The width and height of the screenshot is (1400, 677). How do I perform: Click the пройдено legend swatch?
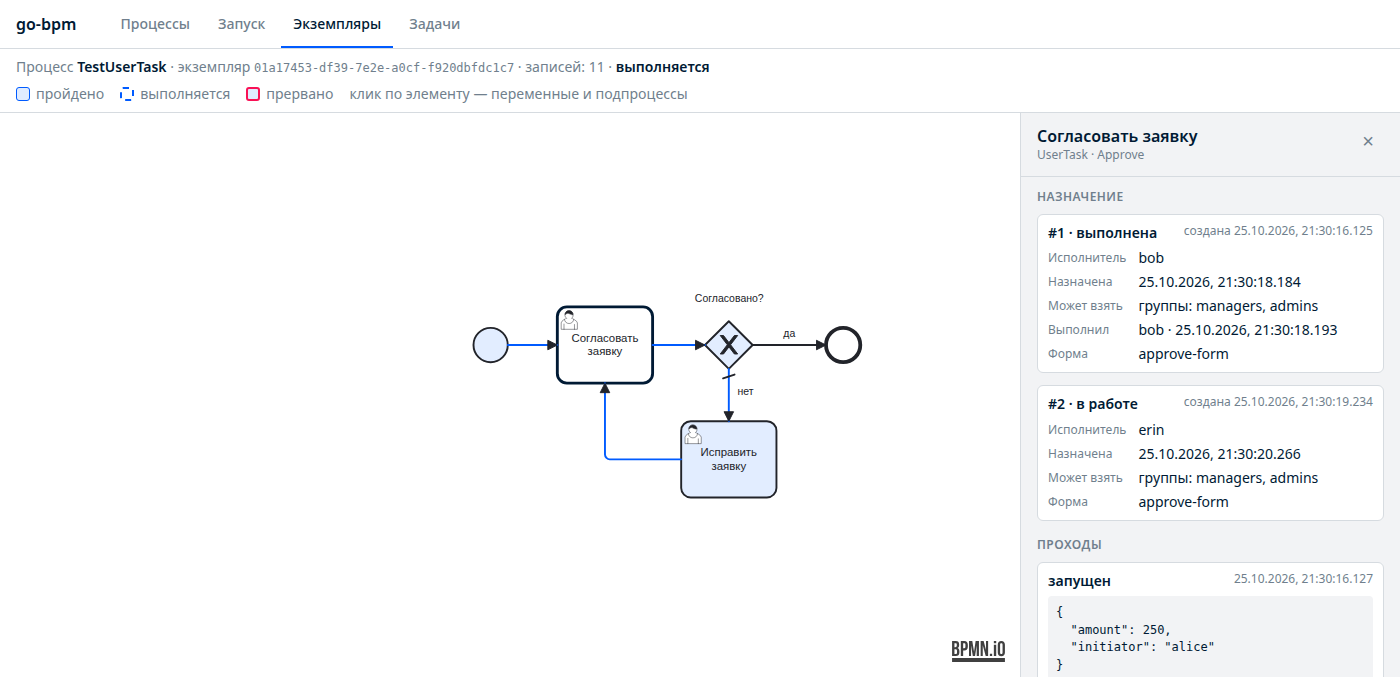(23, 94)
